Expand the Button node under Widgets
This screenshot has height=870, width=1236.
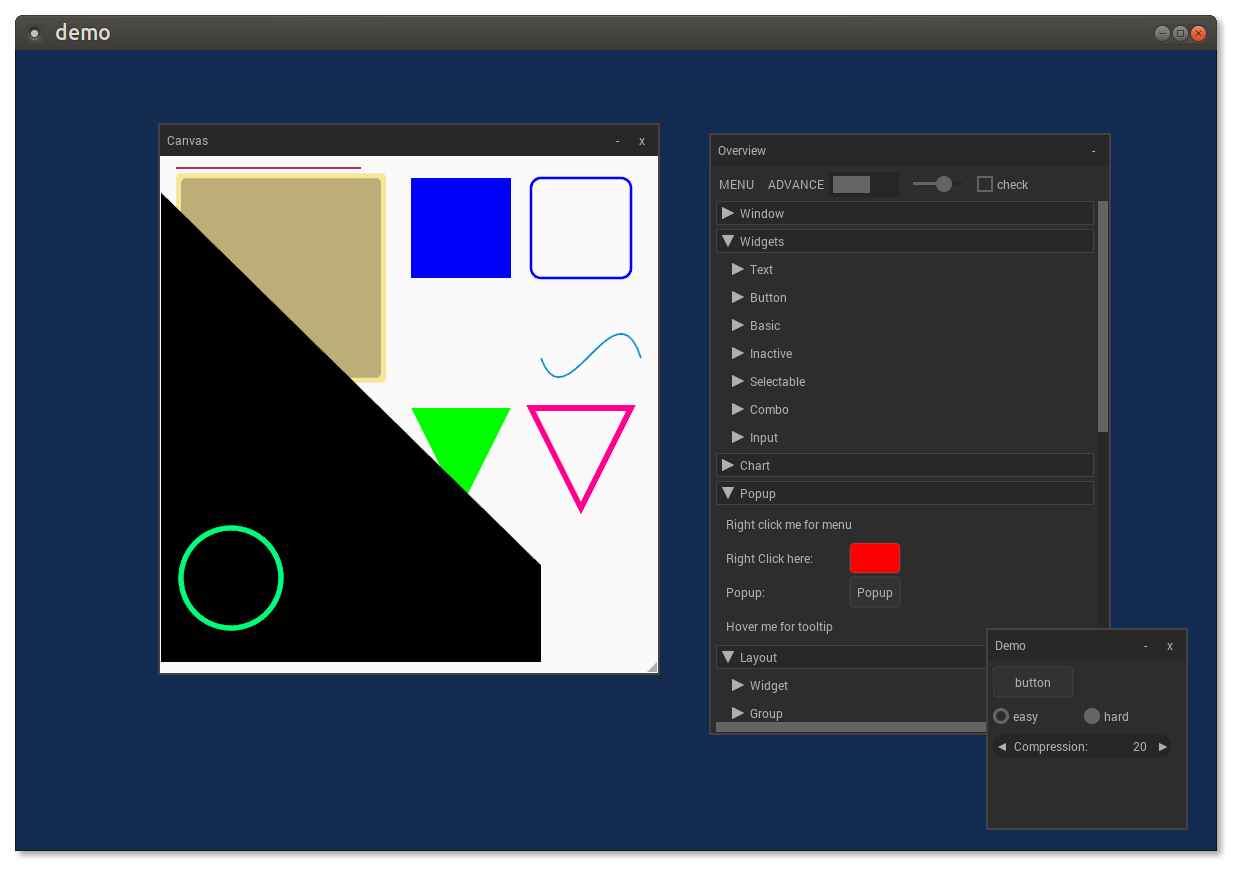738,297
